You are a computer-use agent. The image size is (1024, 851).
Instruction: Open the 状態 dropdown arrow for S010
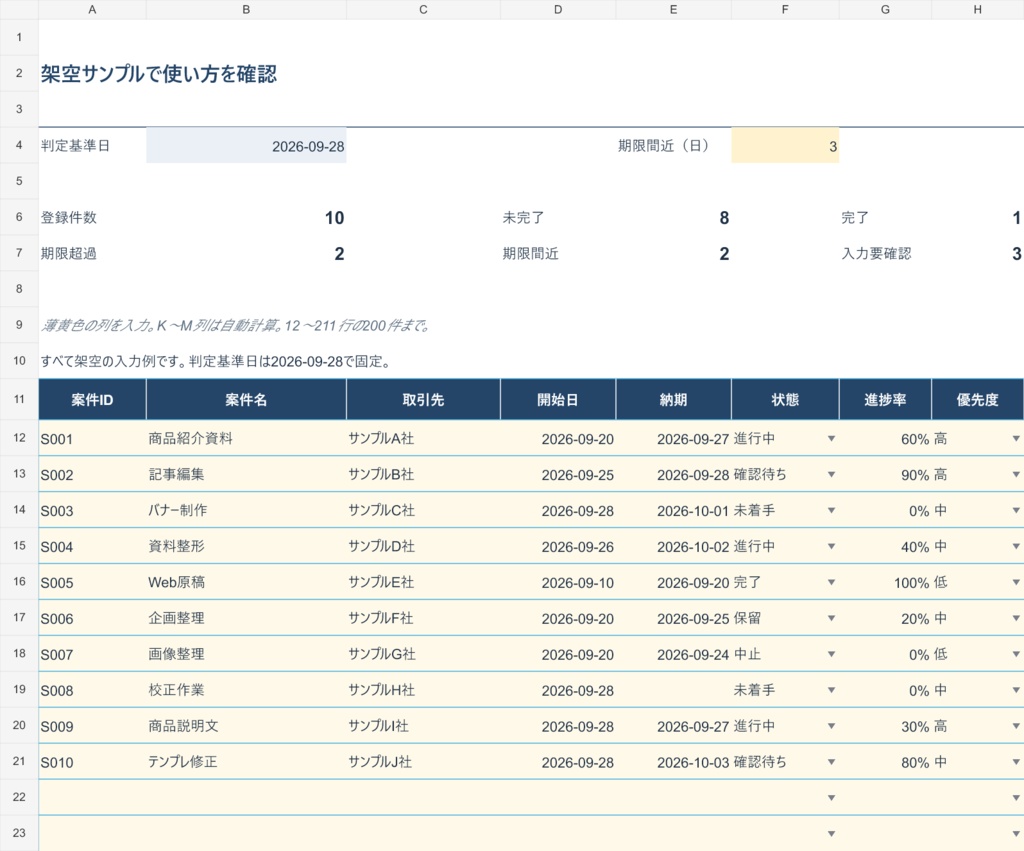click(831, 762)
